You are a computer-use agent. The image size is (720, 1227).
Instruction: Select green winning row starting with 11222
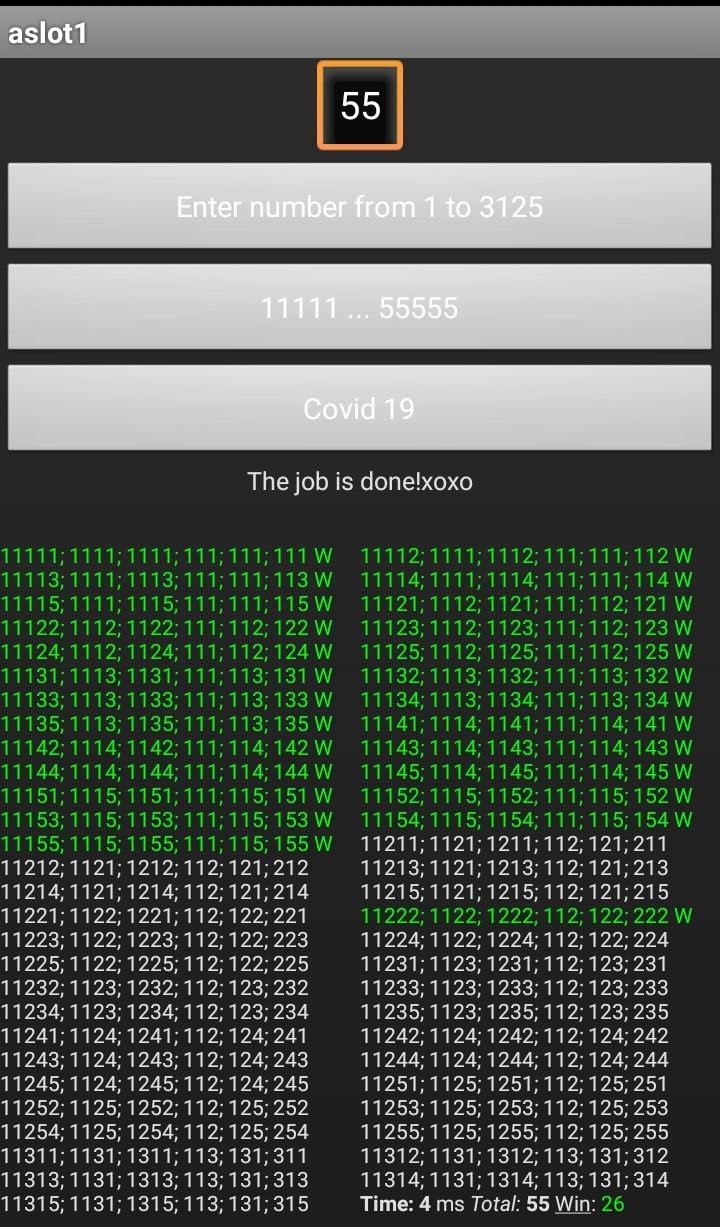tap(526, 915)
